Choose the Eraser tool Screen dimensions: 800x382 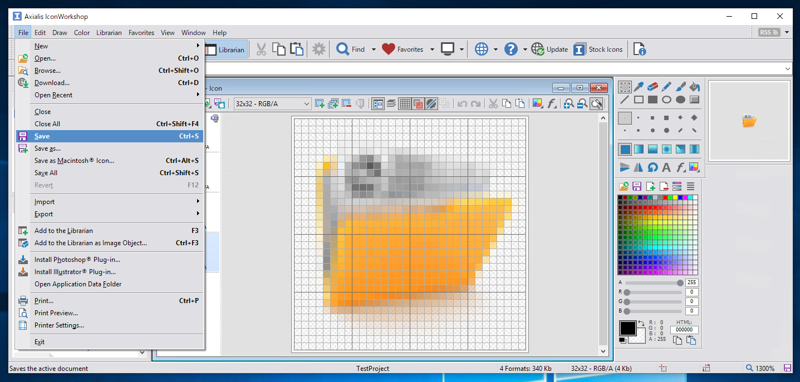pyautogui.click(x=653, y=87)
